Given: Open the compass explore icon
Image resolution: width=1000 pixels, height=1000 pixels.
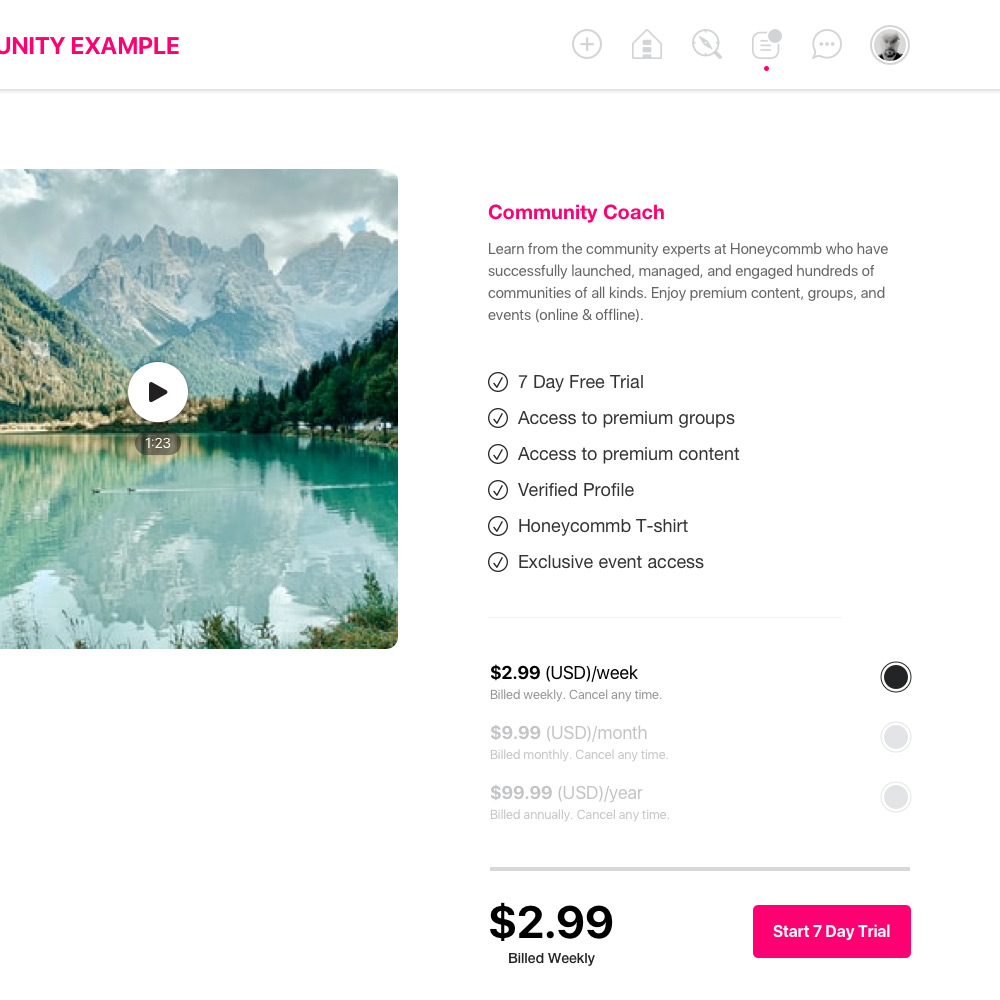Looking at the screenshot, I should pyautogui.click(x=707, y=45).
